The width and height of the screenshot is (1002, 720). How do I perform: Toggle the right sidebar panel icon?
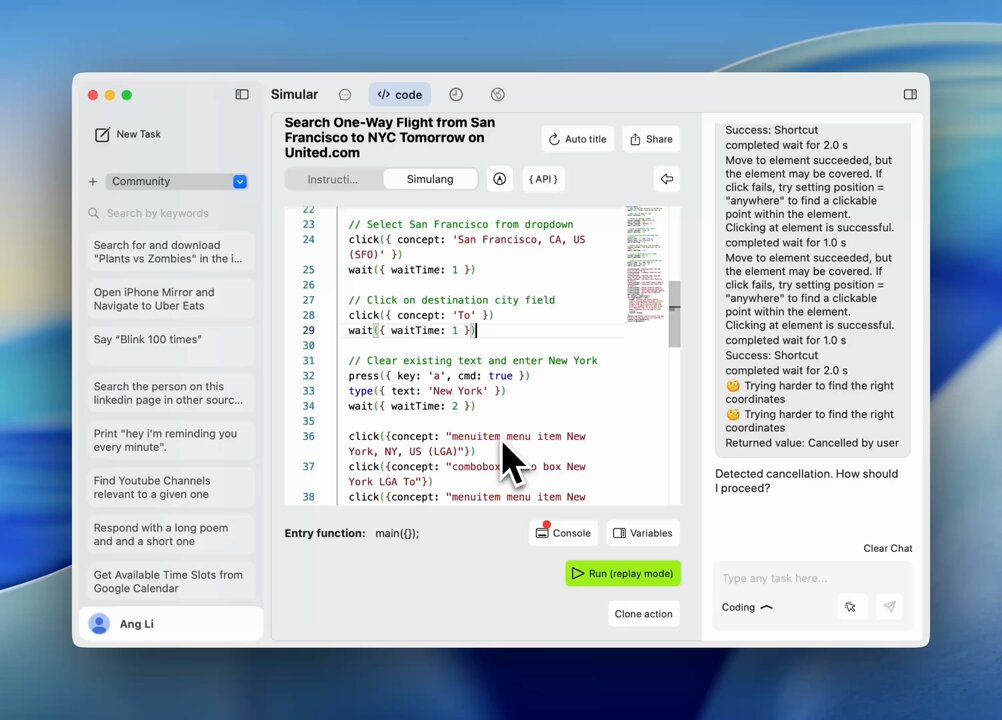coord(910,95)
